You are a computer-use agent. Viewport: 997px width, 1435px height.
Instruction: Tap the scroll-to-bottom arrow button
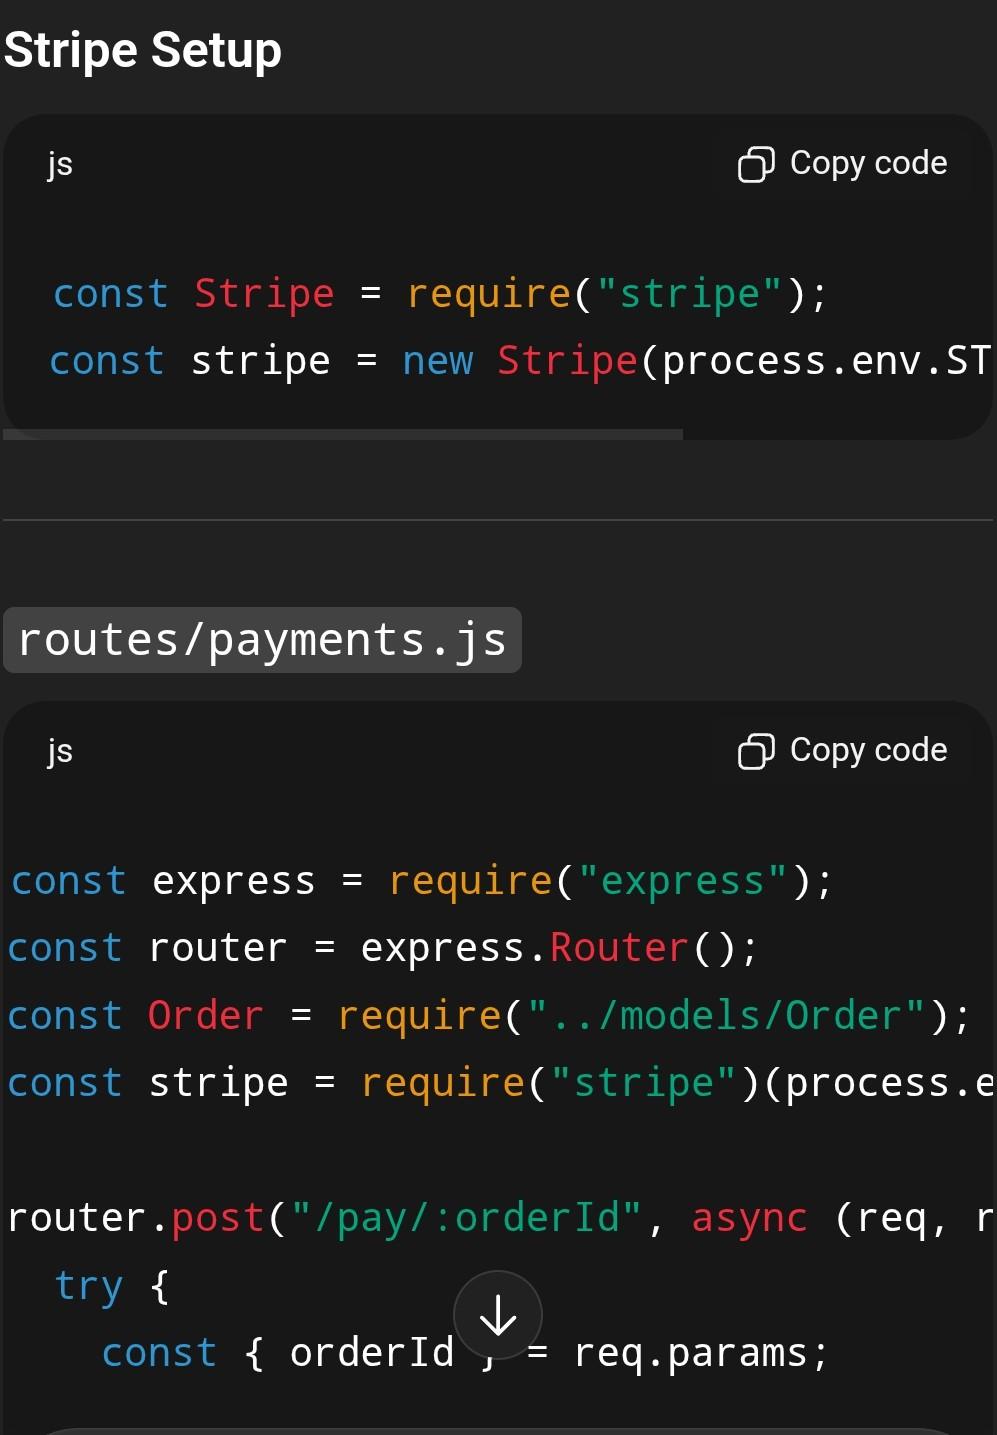[498, 1315]
